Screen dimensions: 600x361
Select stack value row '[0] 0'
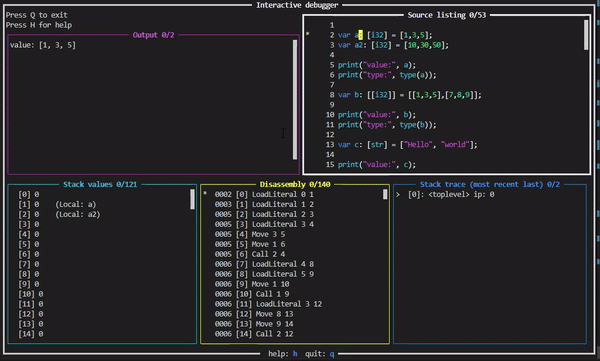tap(28, 194)
